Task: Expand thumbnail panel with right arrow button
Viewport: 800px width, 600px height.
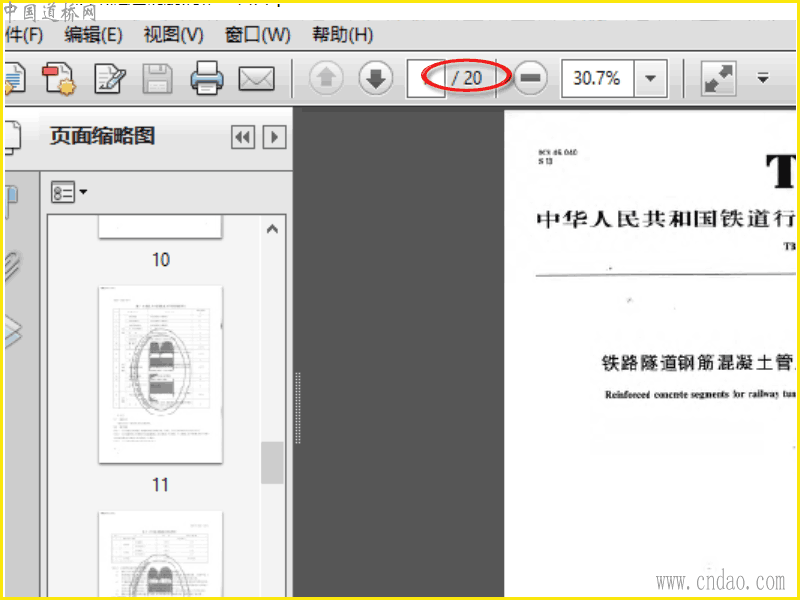Action: pos(274,137)
